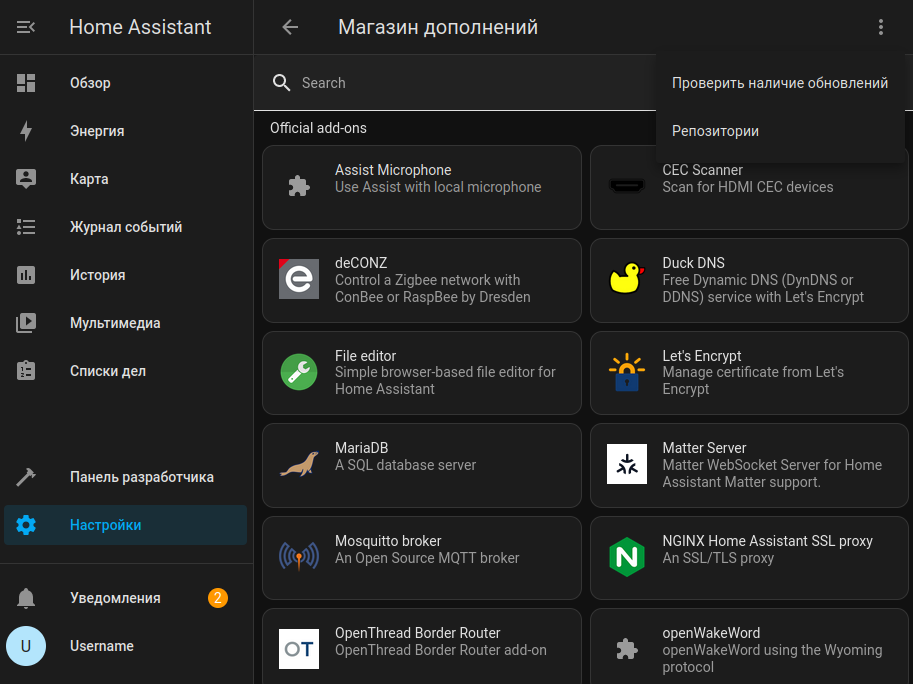Screen dimensions: 913x684
Task: Go back using the arrow icon
Action: point(290,27)
